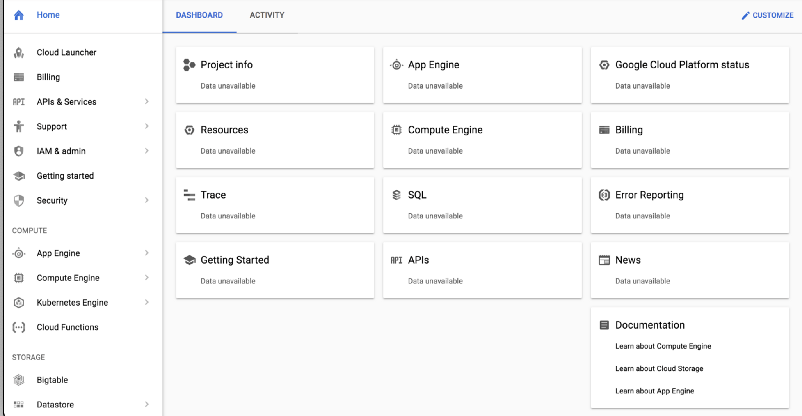Click the API icon beside APIs & Services
Image resolution: width=802 pixels, height=416 pixels.
point(19,102)
